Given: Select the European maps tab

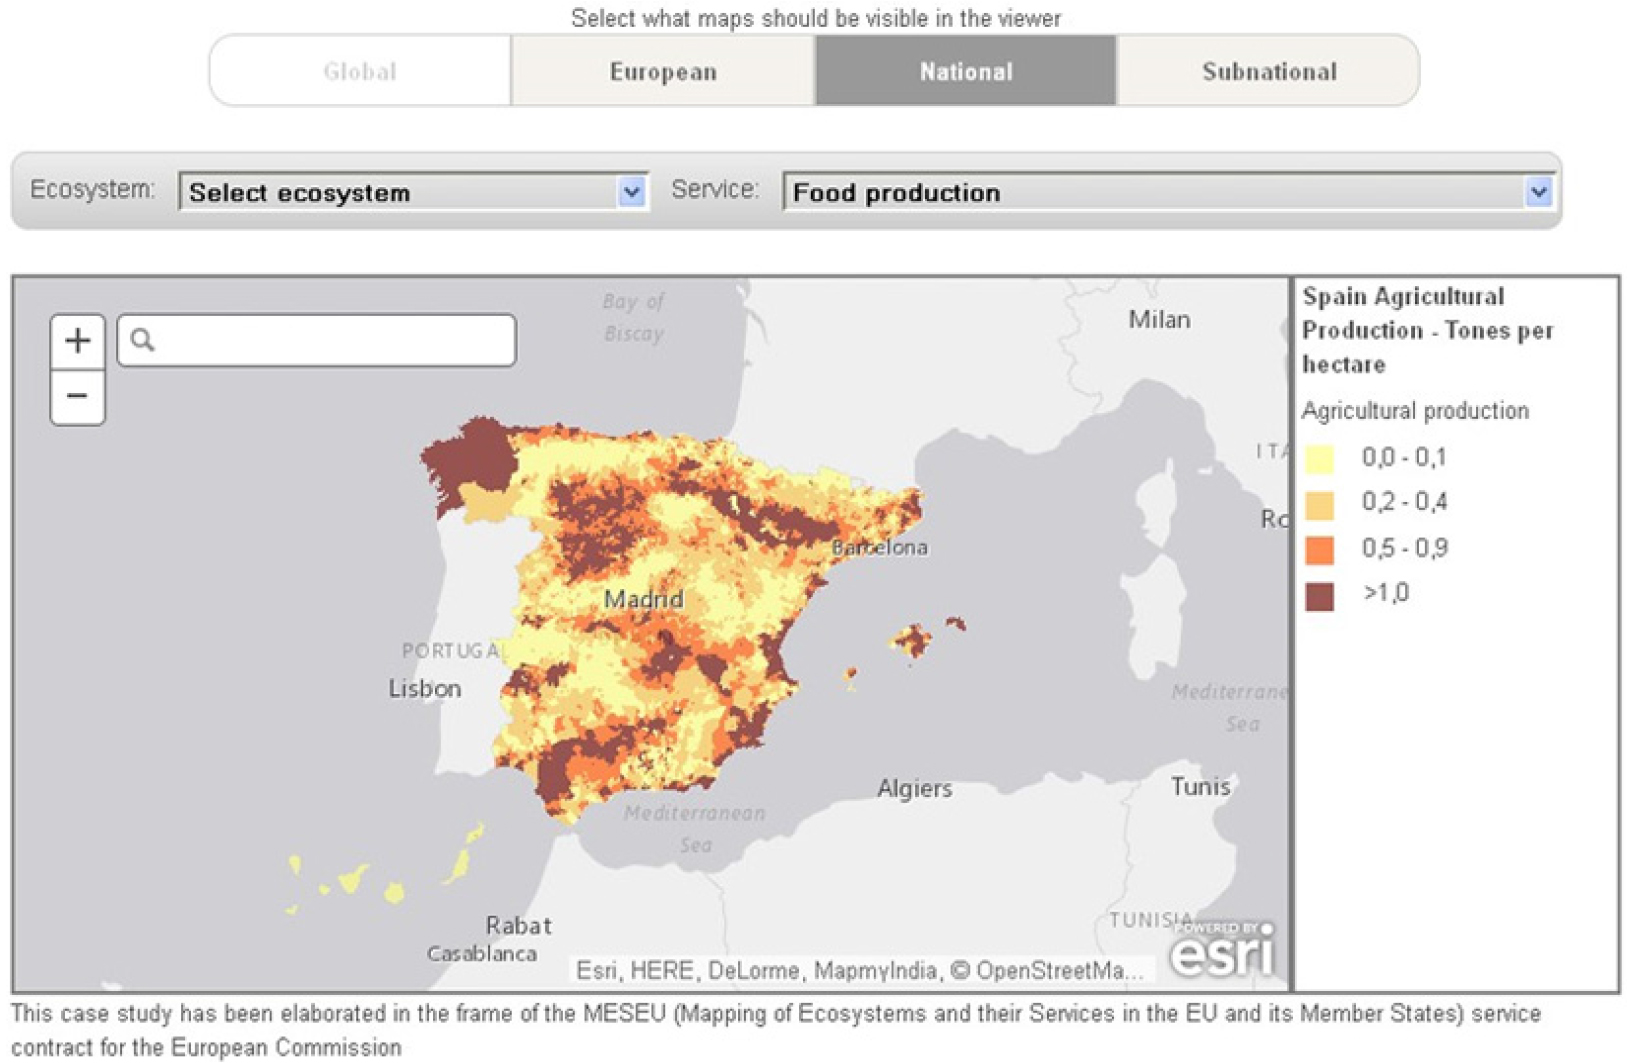Looking at the screenshot, I should (663, 72).
